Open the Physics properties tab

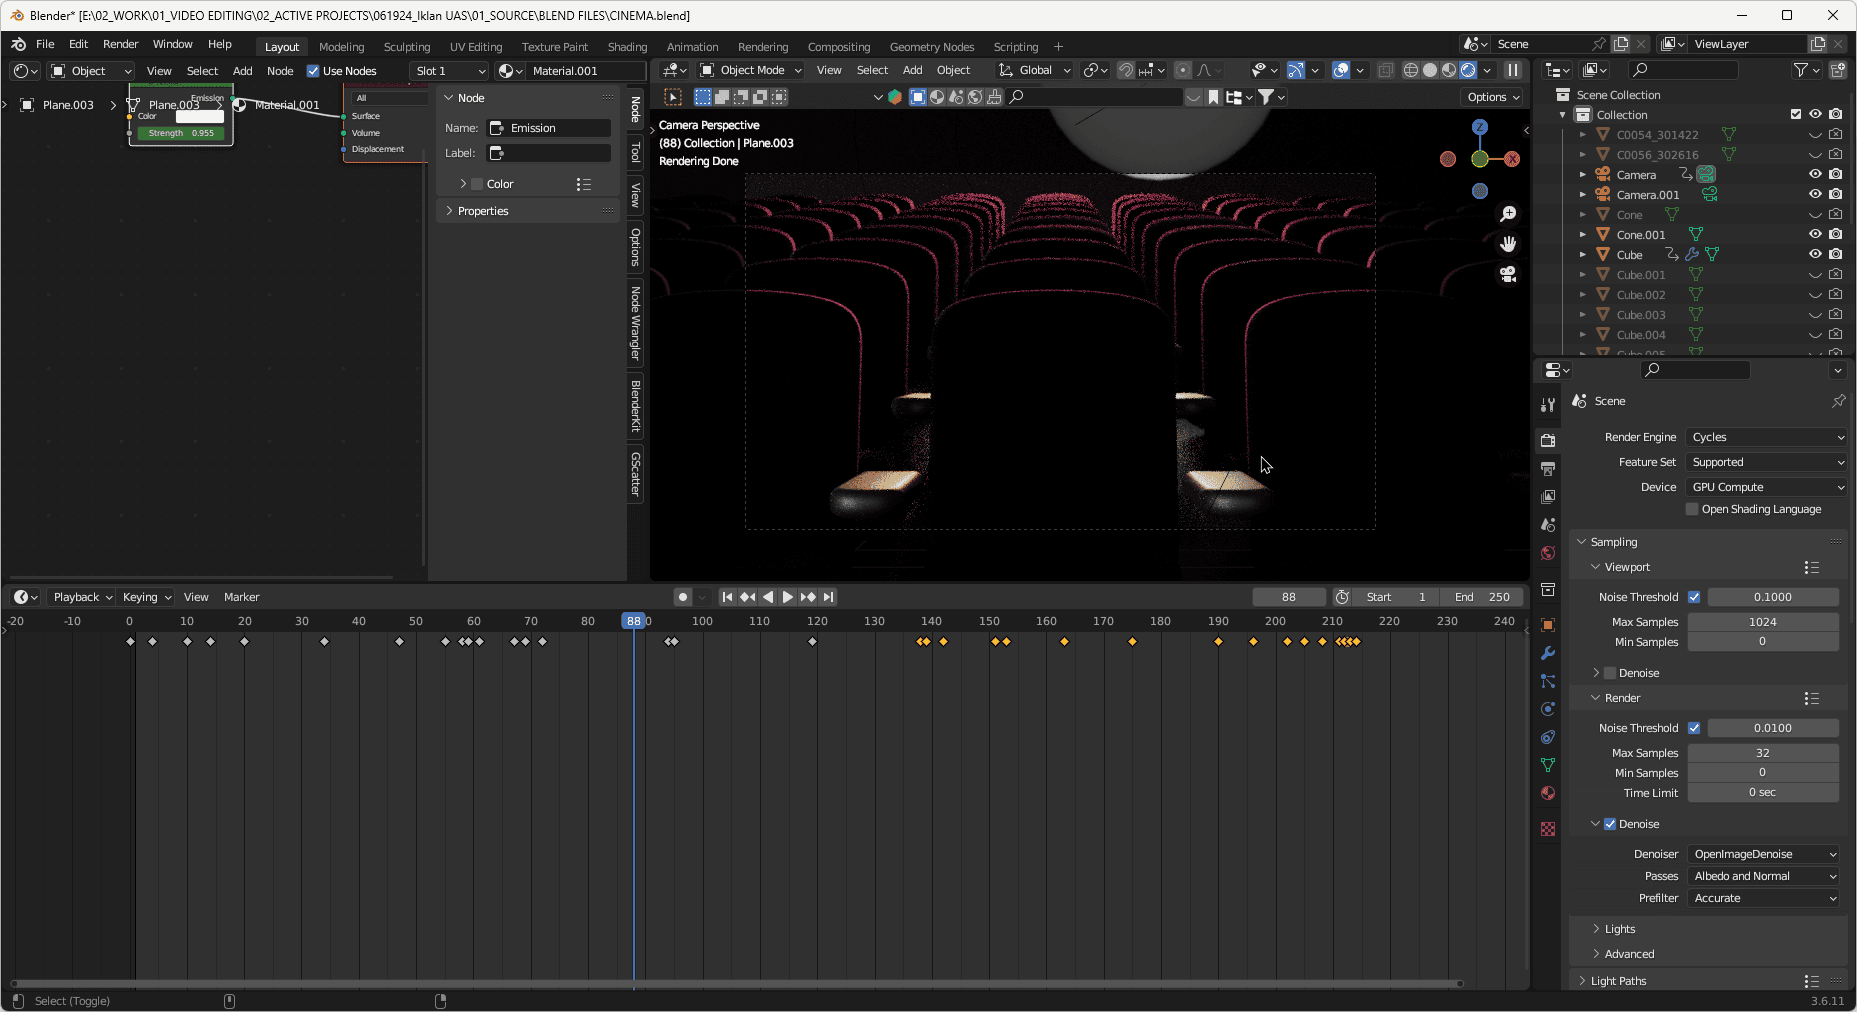coord(1548,709)
